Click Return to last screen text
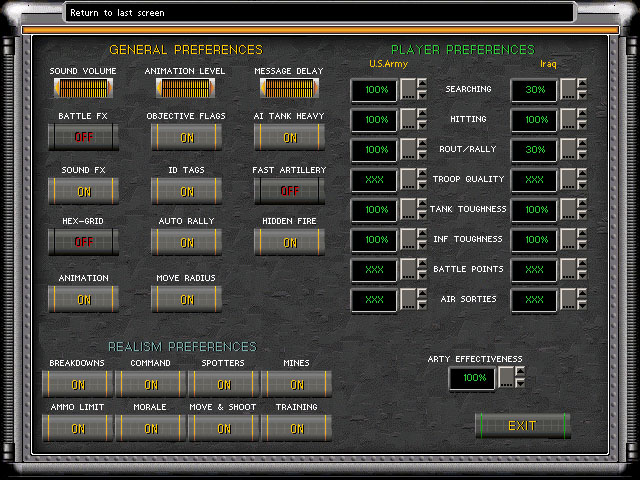640x480 pixels. pos(117,13)
